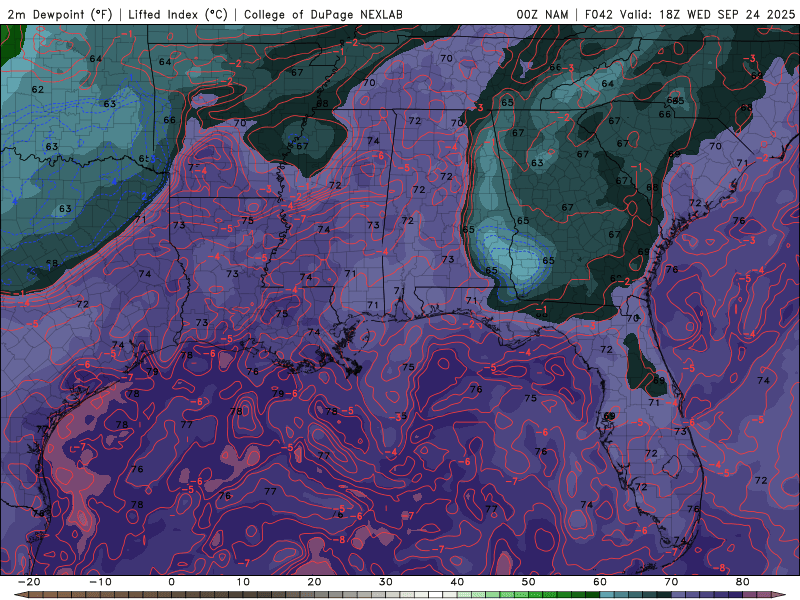Click the "College of DuPage NEXLAB" label

point(323,15)
